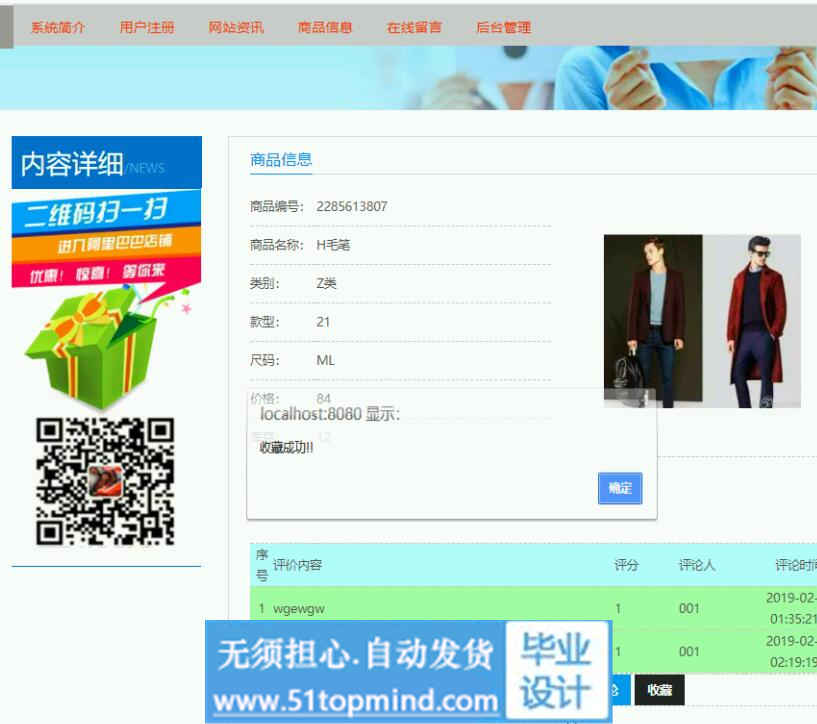This screenshot has width=817, height=724.
Task: Click the review time 02:19:19
Action: coord(793,663)
